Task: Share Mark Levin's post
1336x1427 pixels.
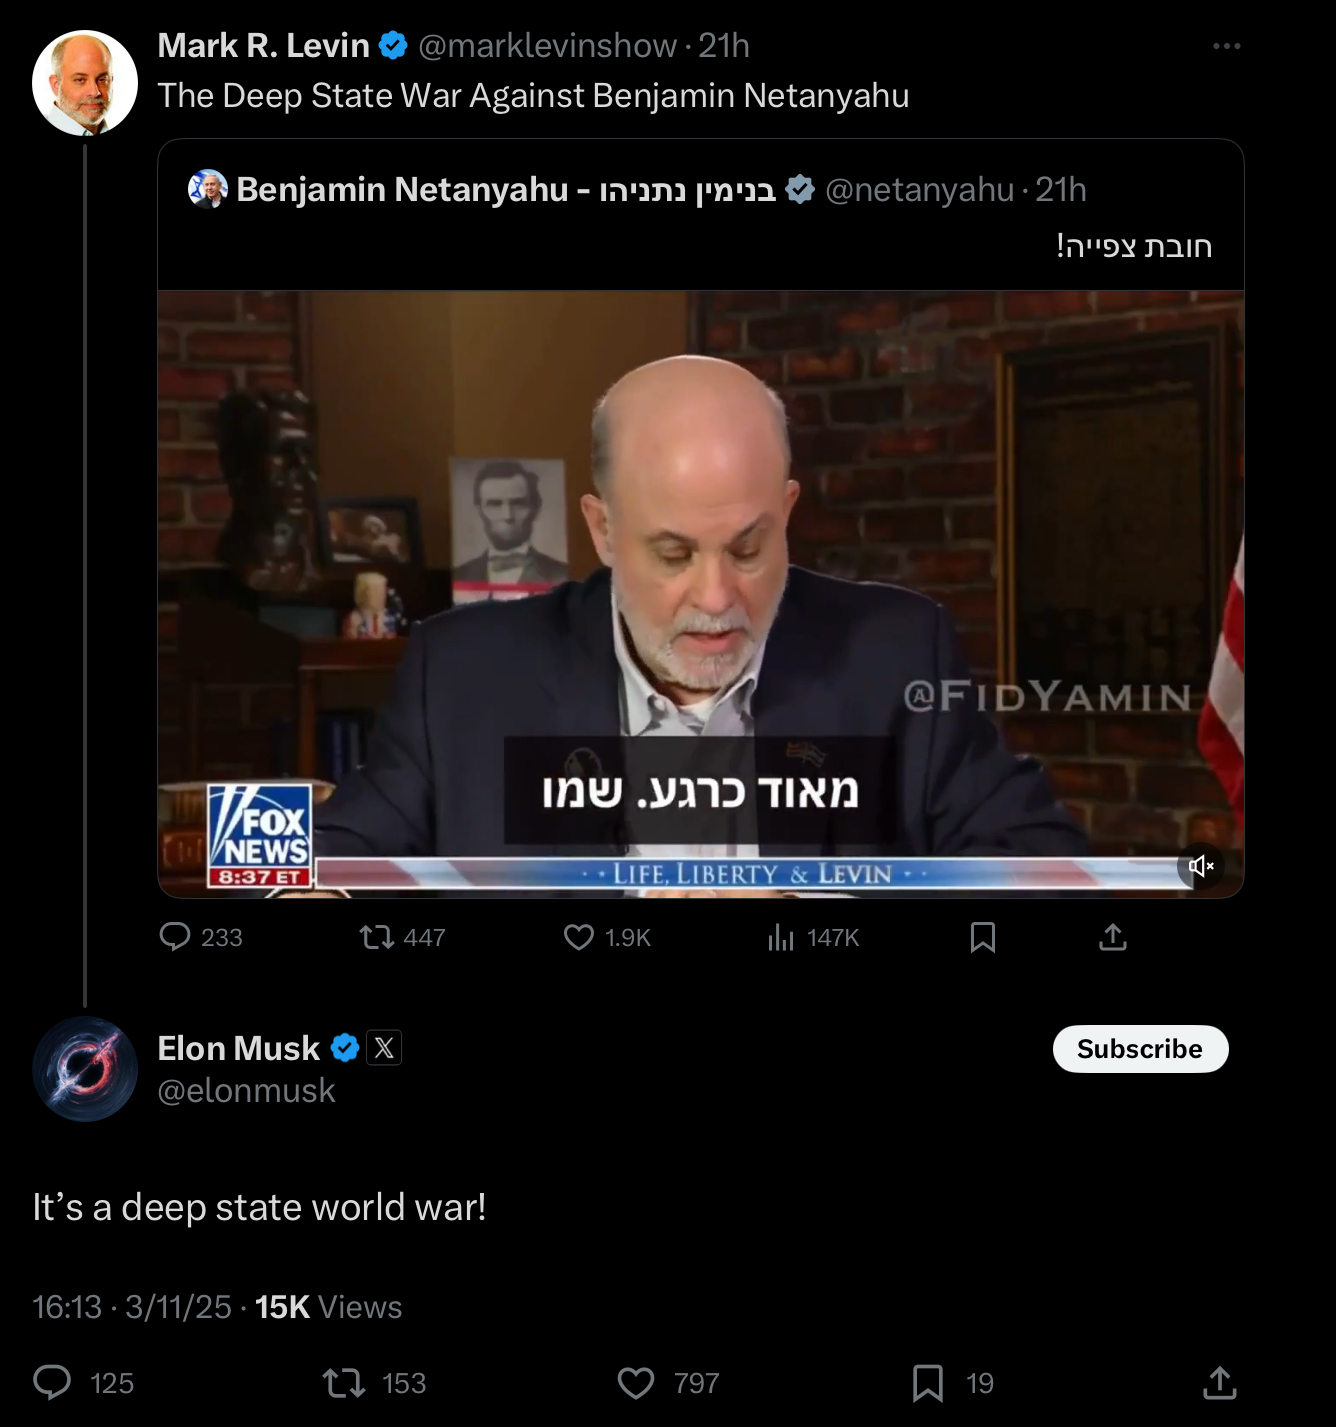Action: (x=1113, y=937)
